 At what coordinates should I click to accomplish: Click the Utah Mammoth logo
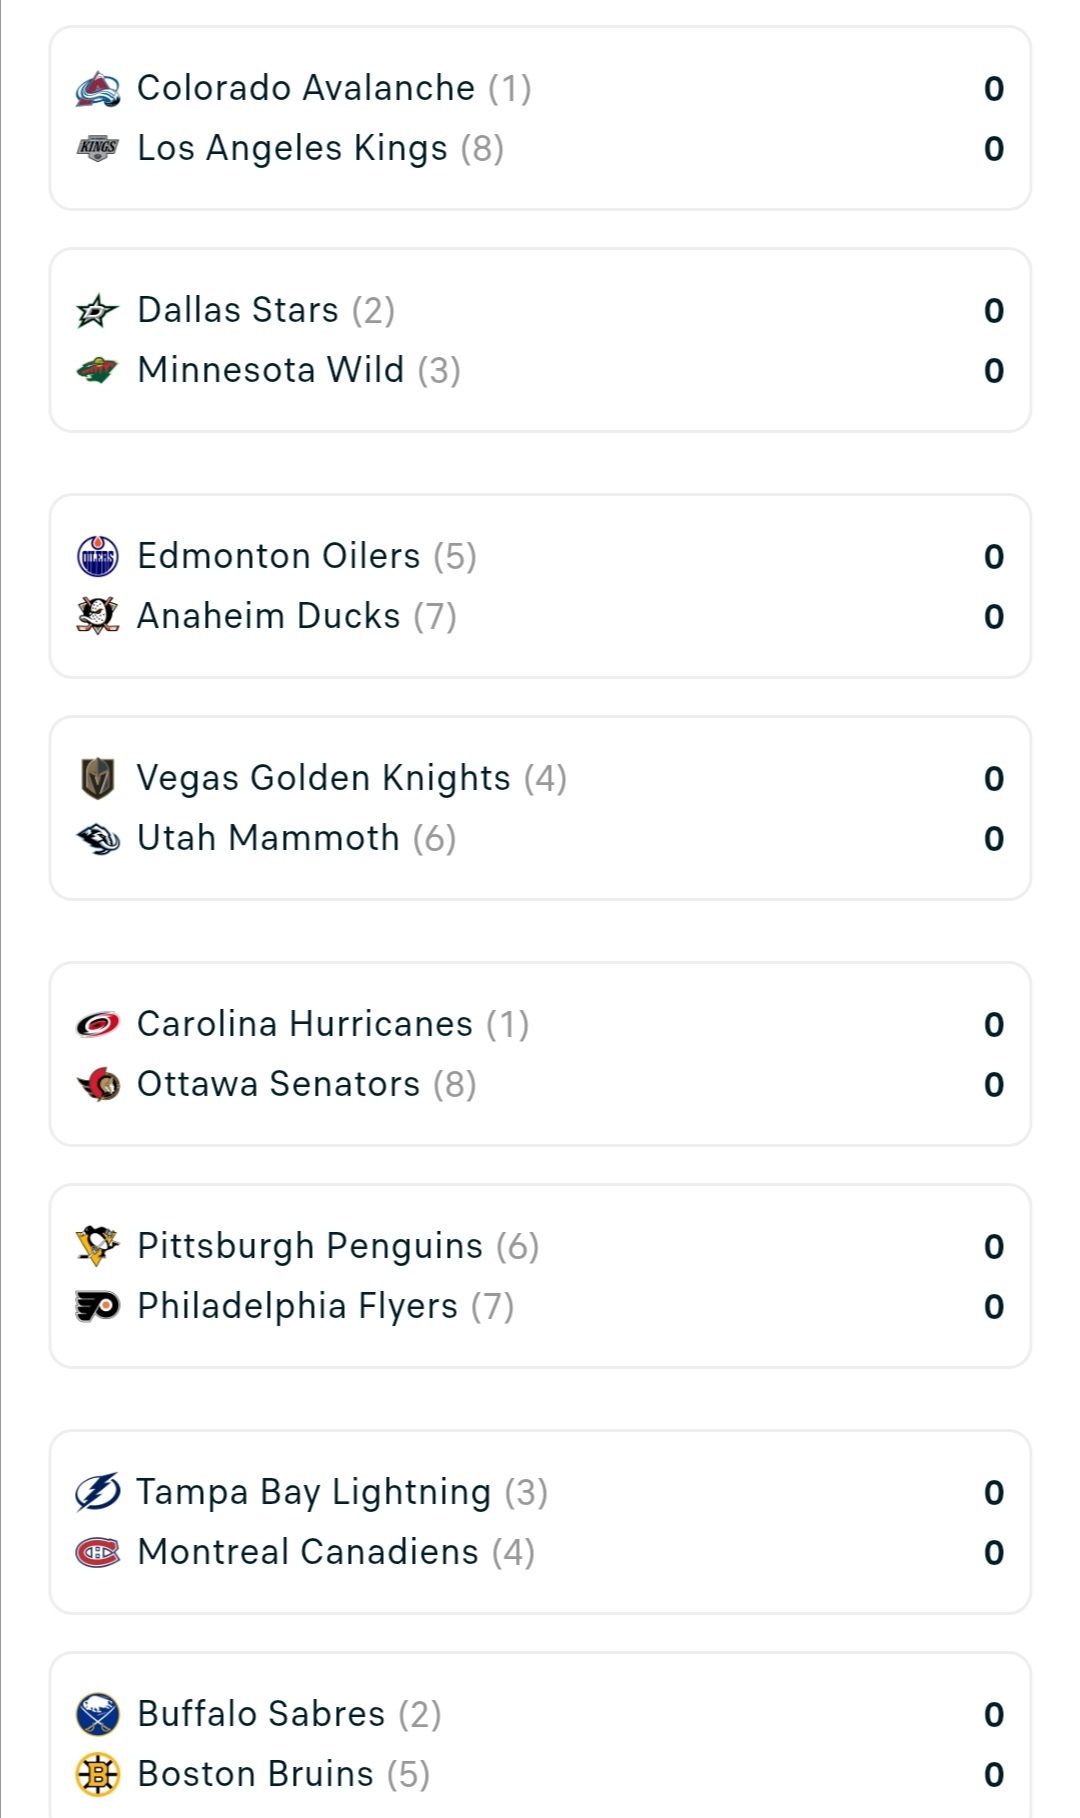point(98,839)
